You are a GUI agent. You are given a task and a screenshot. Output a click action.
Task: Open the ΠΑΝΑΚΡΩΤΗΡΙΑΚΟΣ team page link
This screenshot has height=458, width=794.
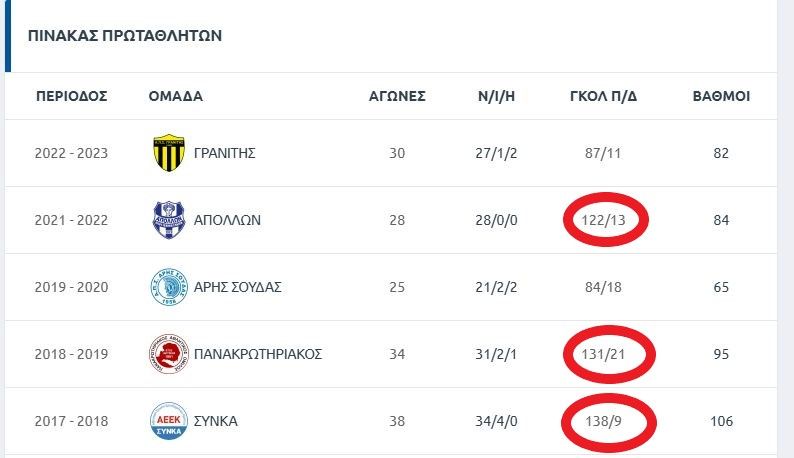259,354
